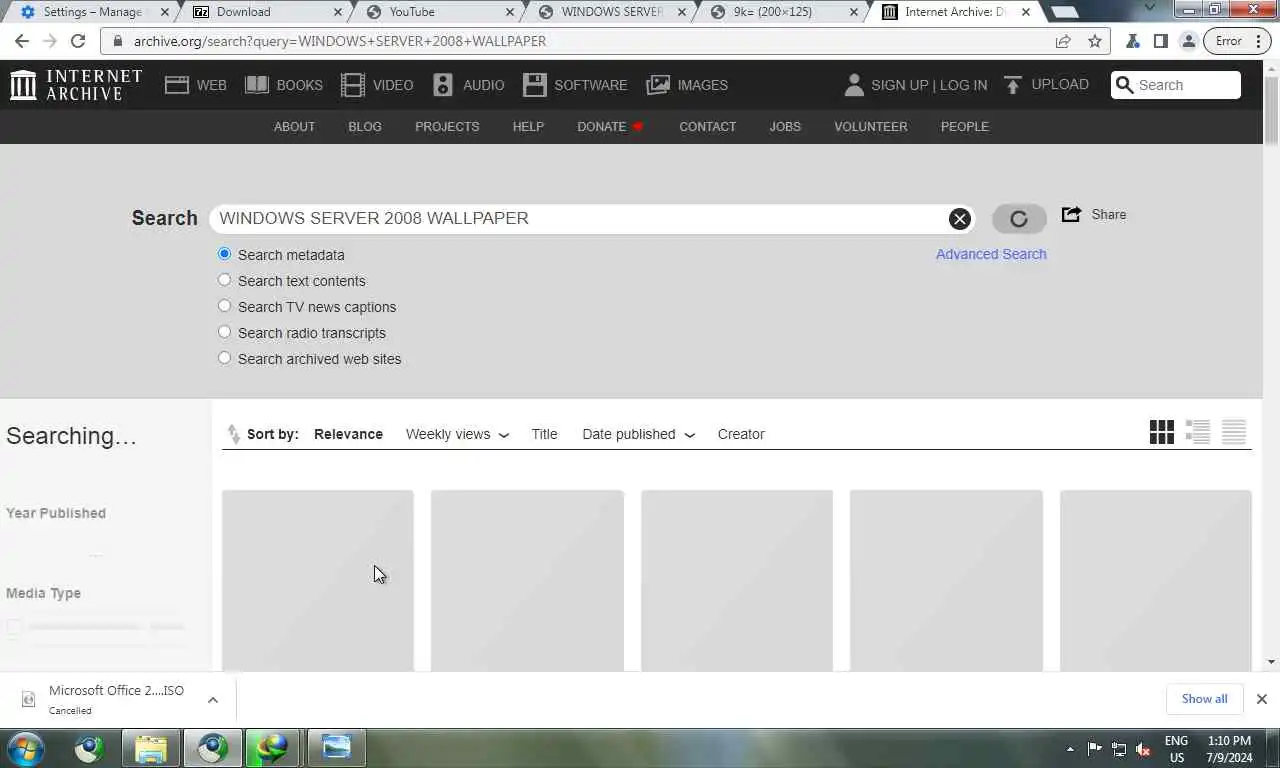The width and height of the screenshot is (1280, 768).
Task: Open the Books section icon
Action: pyautogui.click(x=257, y=85)
